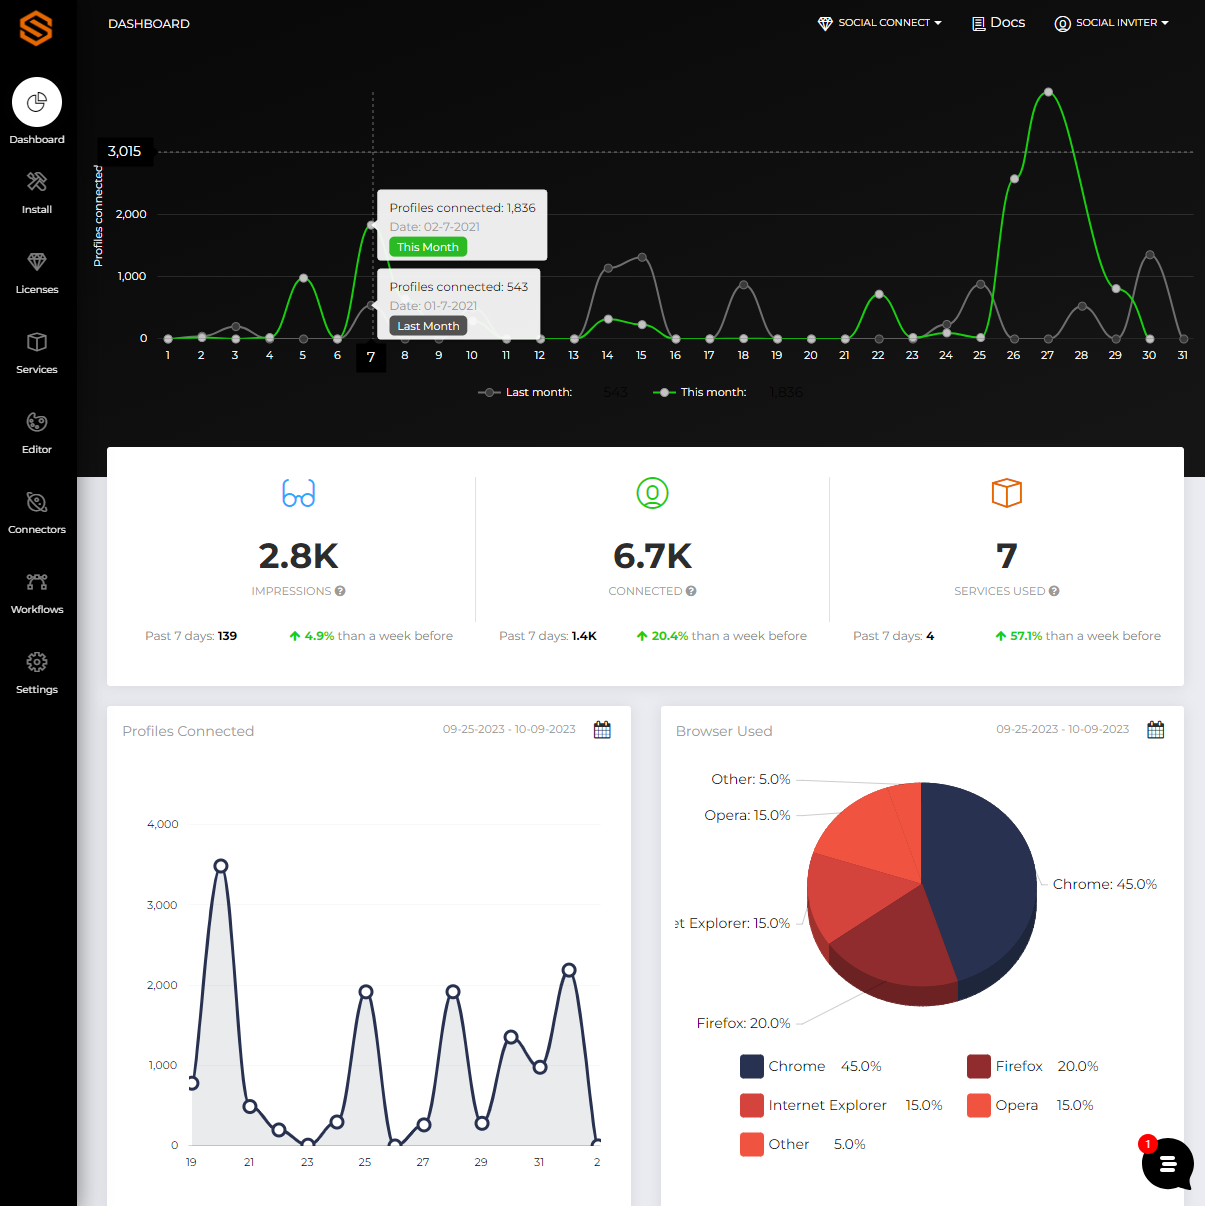Expand the Social Inviter account dropdown

pos(1112,23)
